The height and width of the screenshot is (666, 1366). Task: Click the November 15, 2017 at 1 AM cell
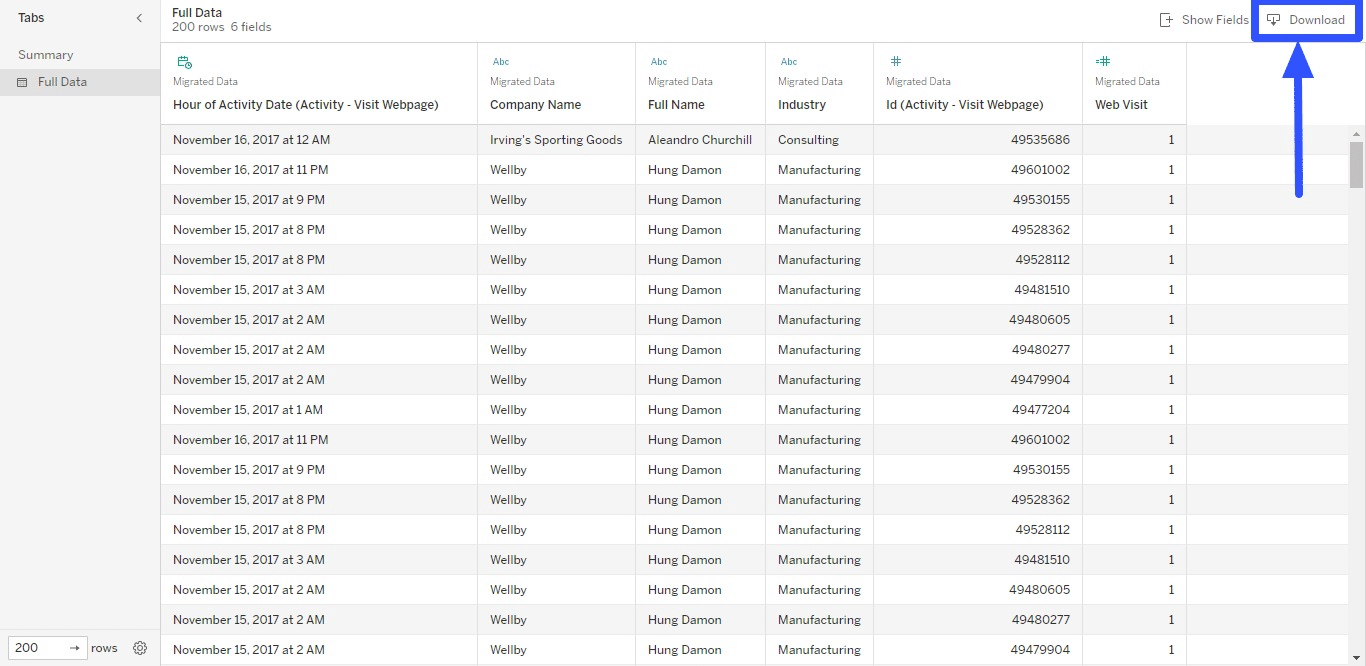(x=319, y=410)
